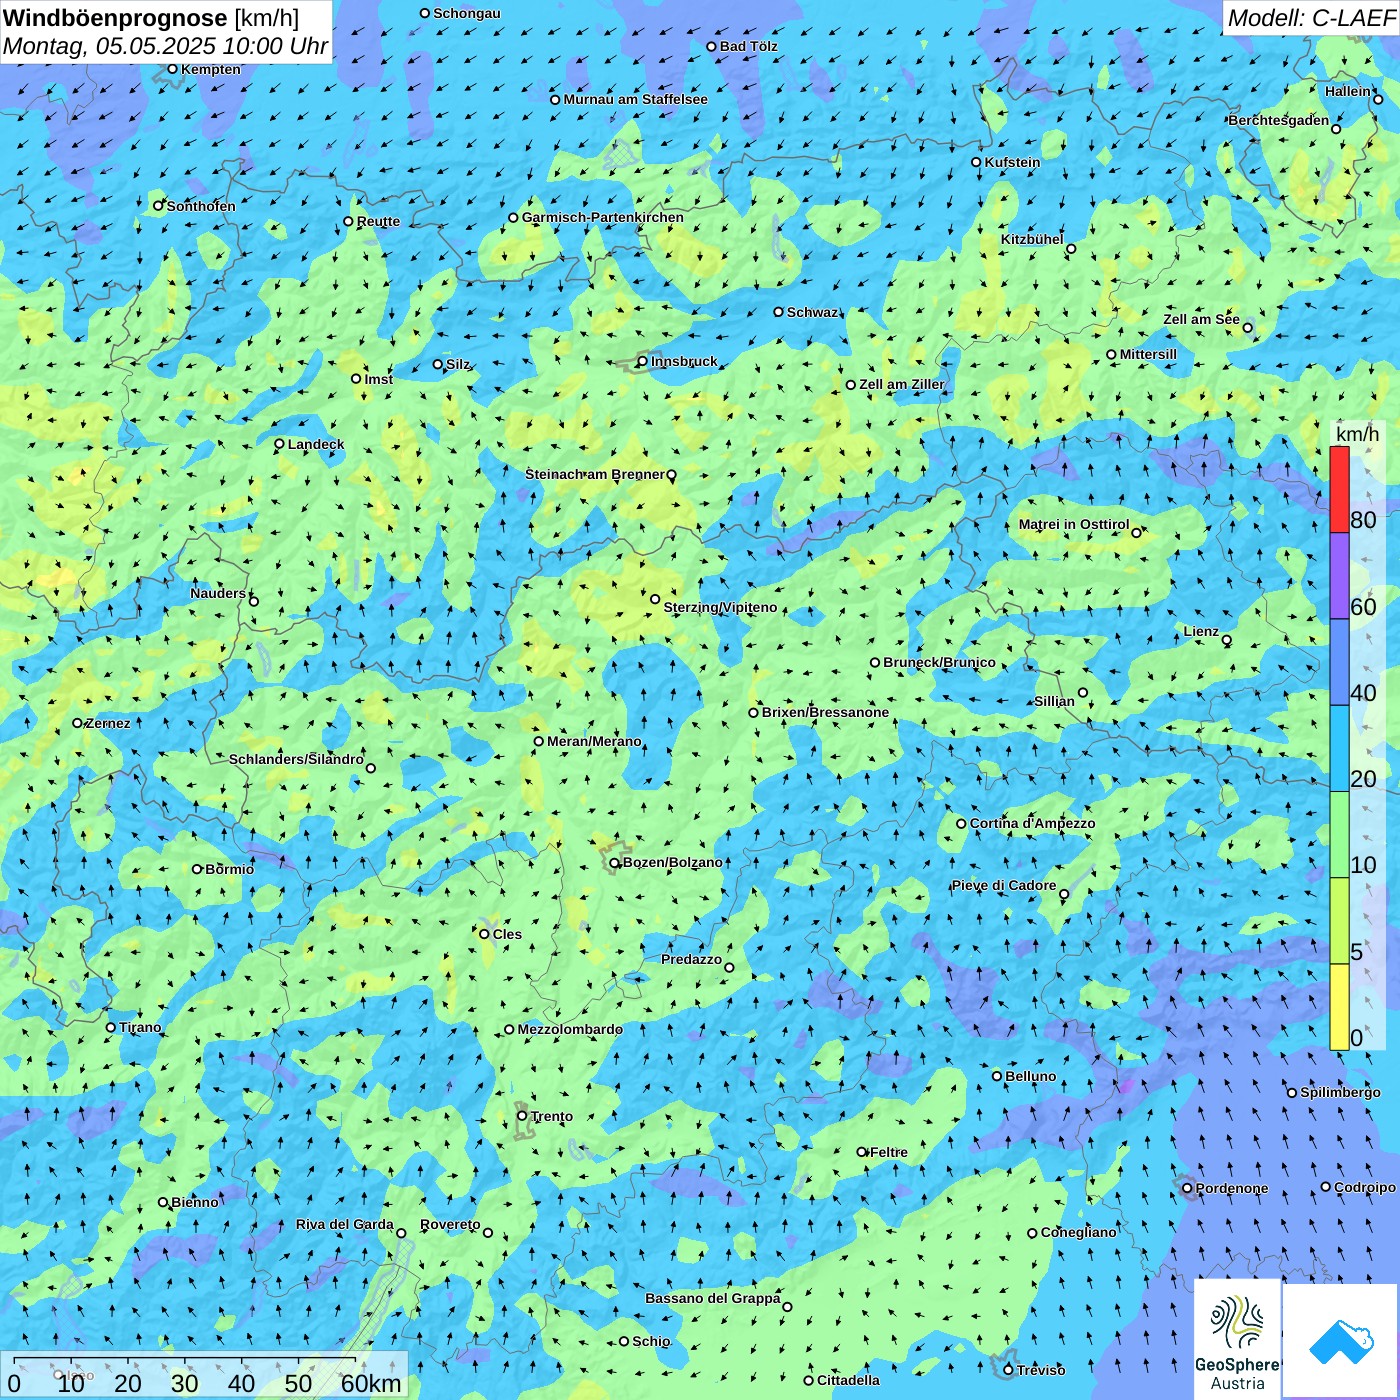
Task: Click the km/h legend unit label
Action: [1357, 433]
